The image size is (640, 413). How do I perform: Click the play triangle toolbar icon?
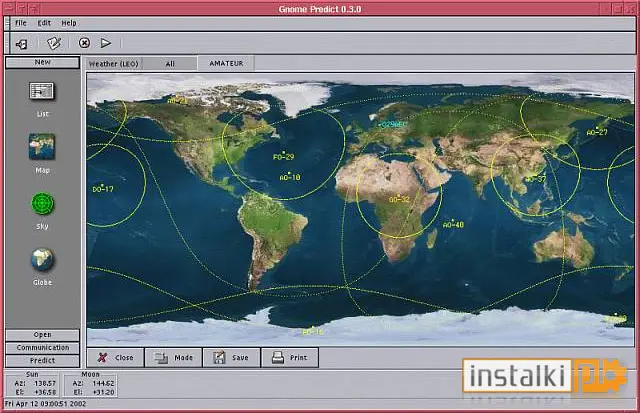pos(106,42)
